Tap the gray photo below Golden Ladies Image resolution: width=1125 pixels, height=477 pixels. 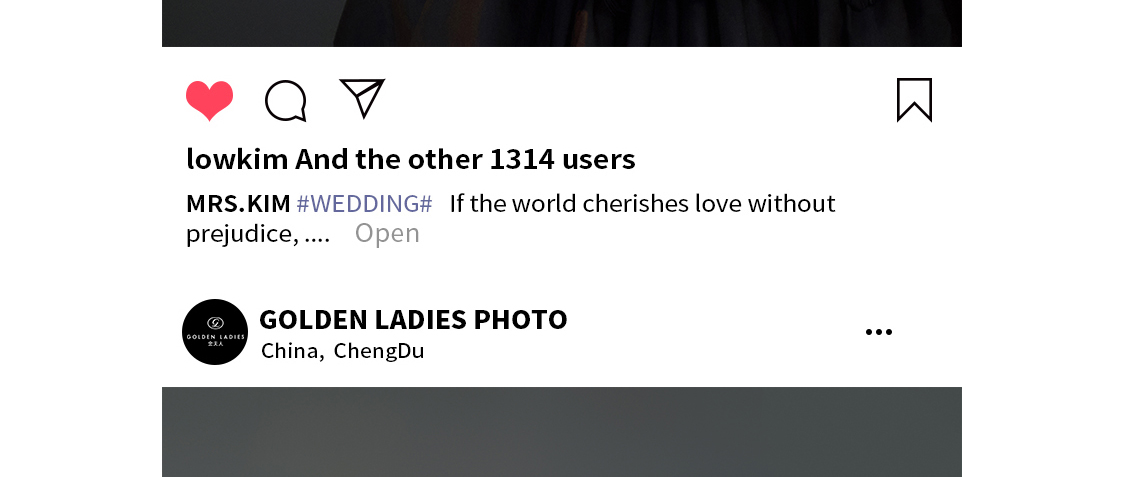(562, 432)
